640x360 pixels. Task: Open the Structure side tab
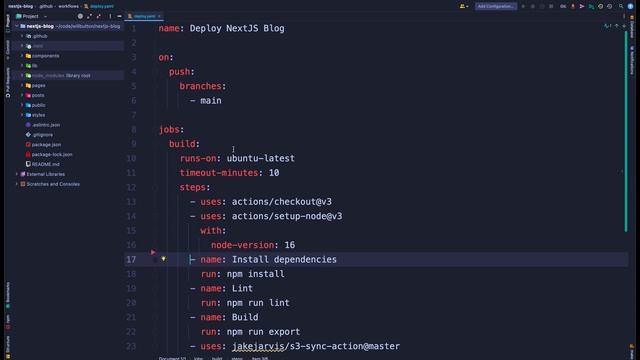click(x=7, y=347)
